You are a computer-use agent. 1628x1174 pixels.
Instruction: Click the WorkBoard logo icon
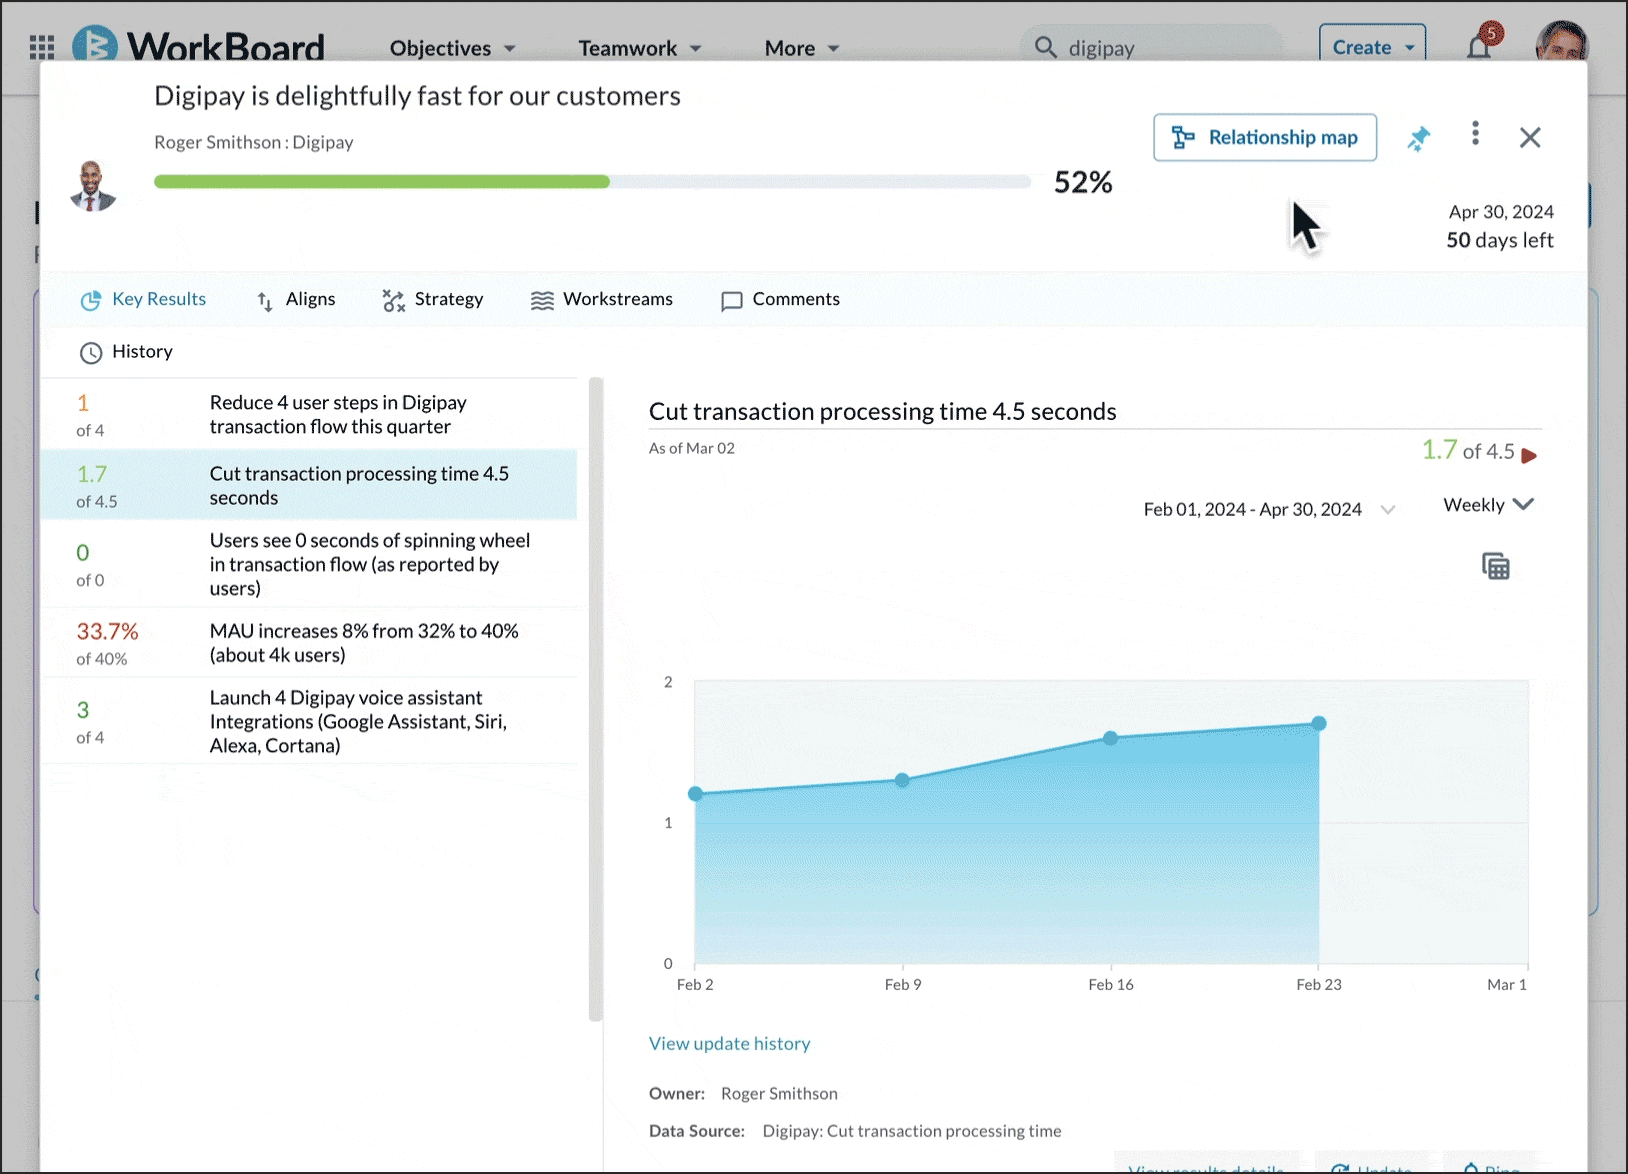(95, 45)
